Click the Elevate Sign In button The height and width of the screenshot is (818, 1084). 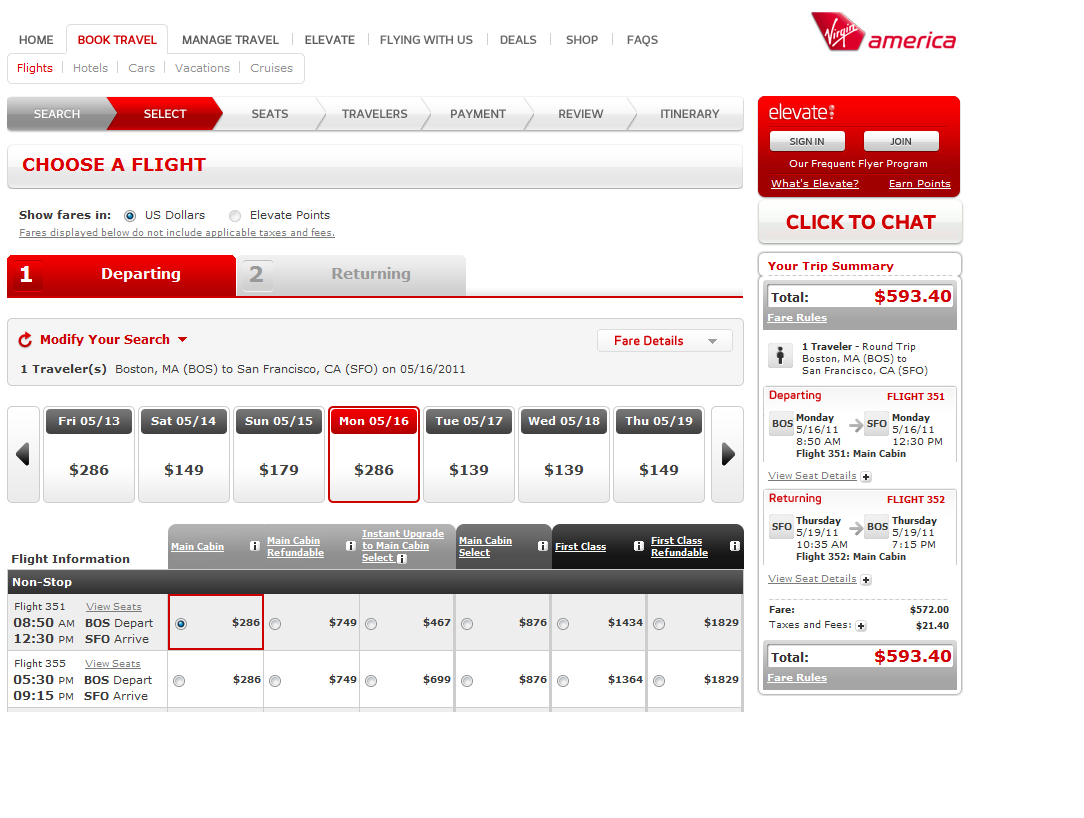click(x=807, y=141)
